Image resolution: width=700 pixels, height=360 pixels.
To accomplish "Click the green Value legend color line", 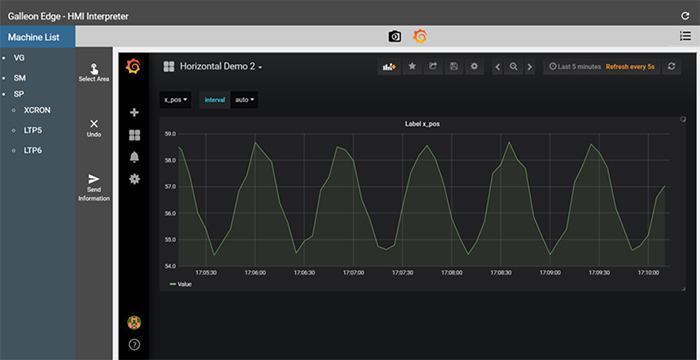I will 173,284.
